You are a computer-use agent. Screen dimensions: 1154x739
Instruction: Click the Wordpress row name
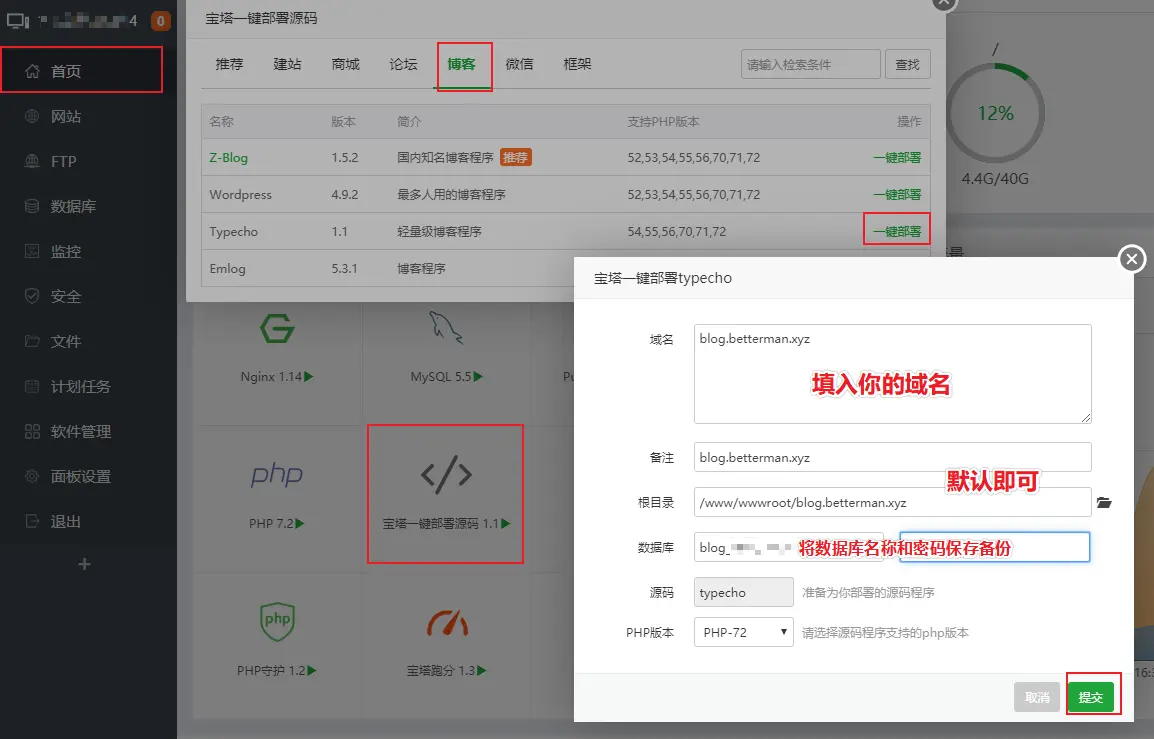tap(241, 194)
